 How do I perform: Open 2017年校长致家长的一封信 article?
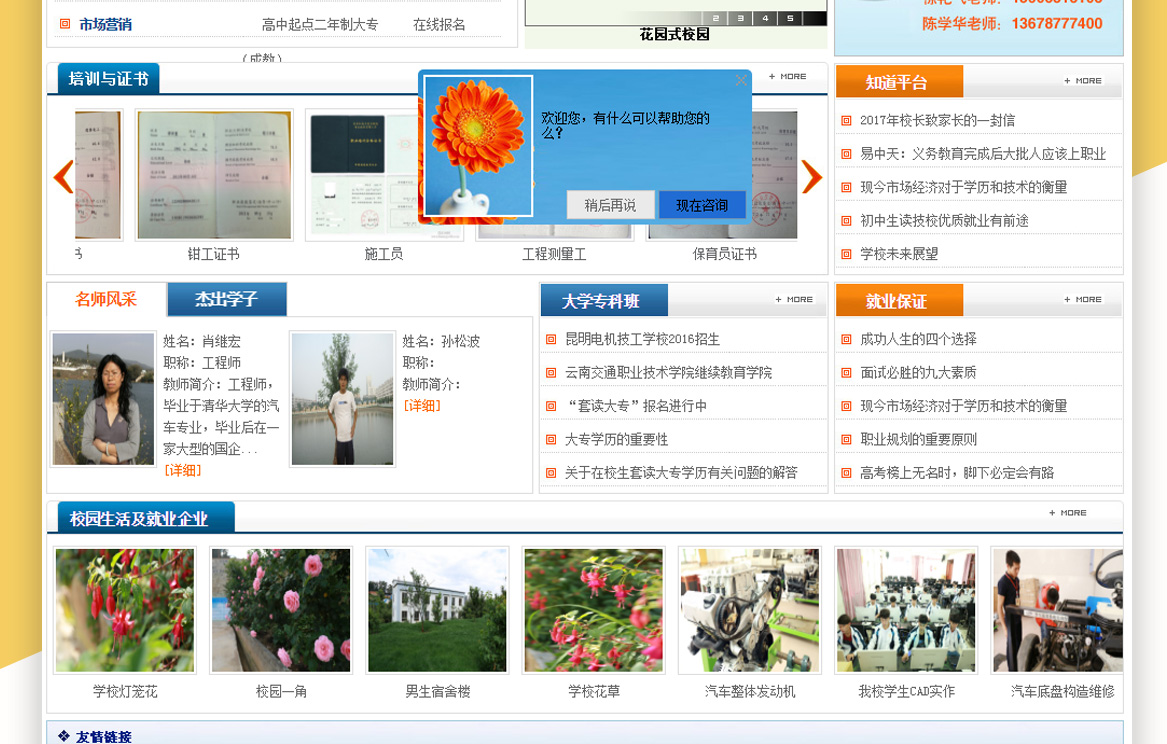coord(937,120)
